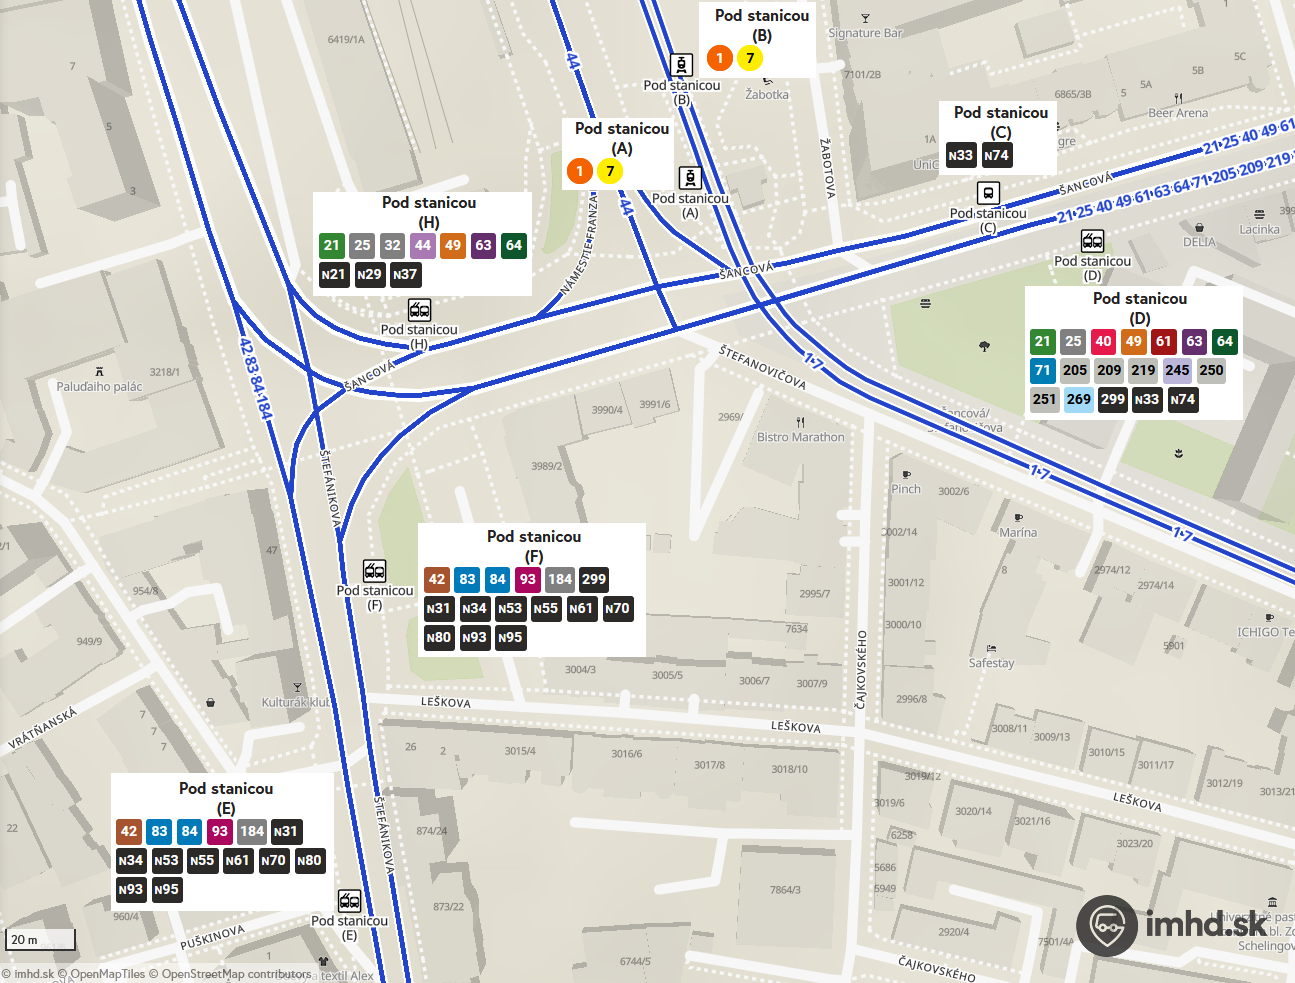Click the bus stop icon at Pod stanicou (H)
Viewport: 1295px width, 983px height.
click(x=420, y=310)
